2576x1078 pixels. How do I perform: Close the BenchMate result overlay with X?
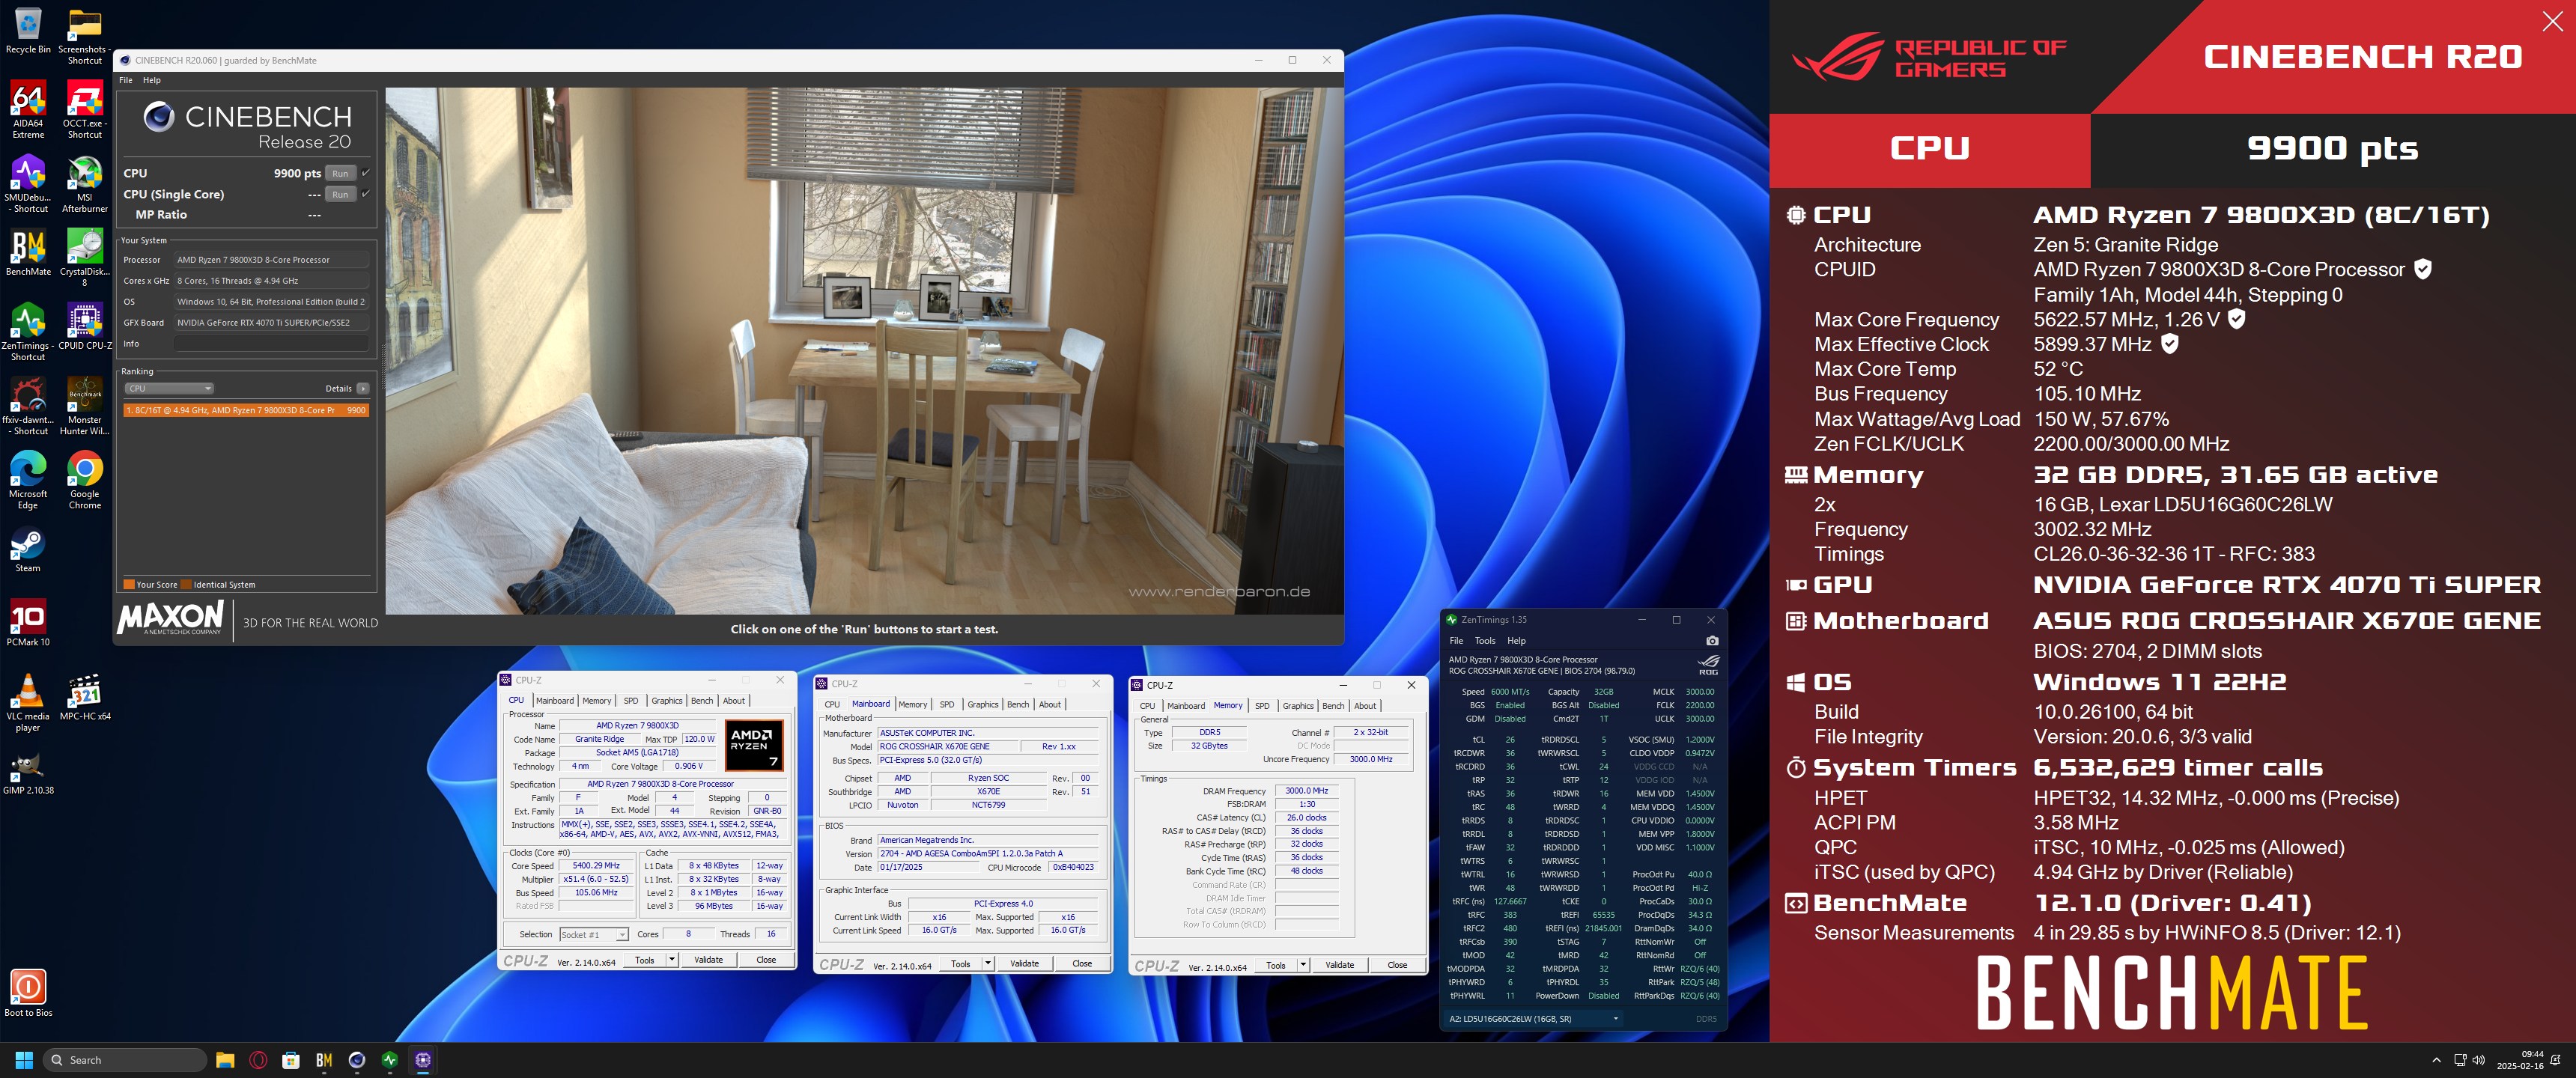(2552, 22)
